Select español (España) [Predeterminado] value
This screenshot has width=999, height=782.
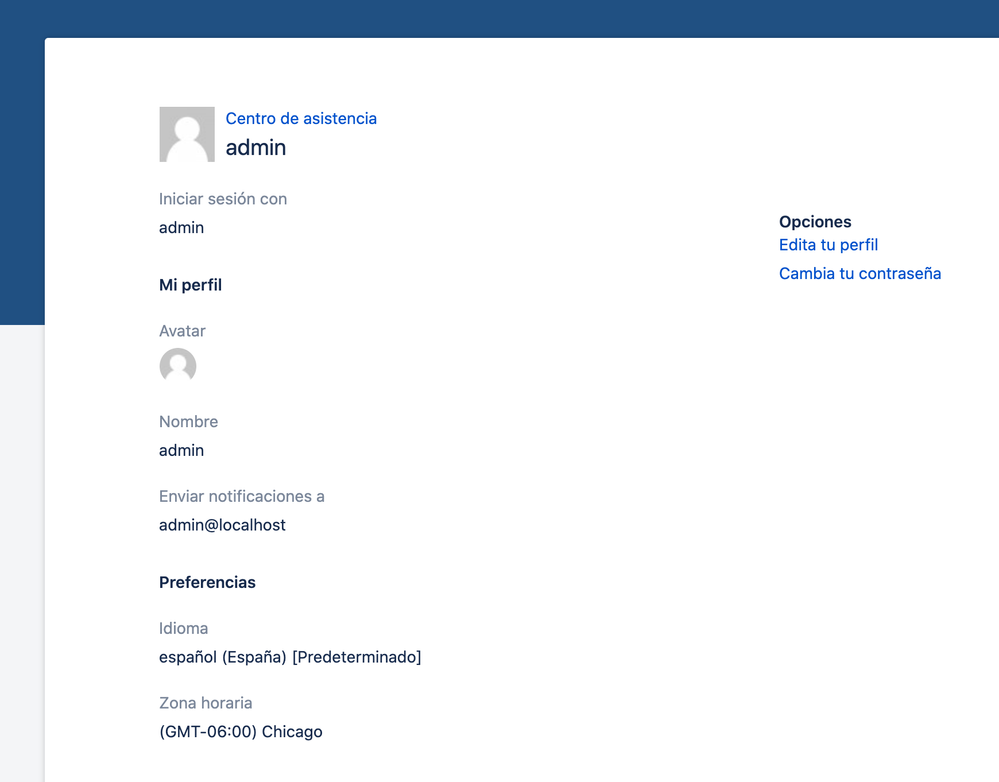pyautogui.click(x=290, y=657)
